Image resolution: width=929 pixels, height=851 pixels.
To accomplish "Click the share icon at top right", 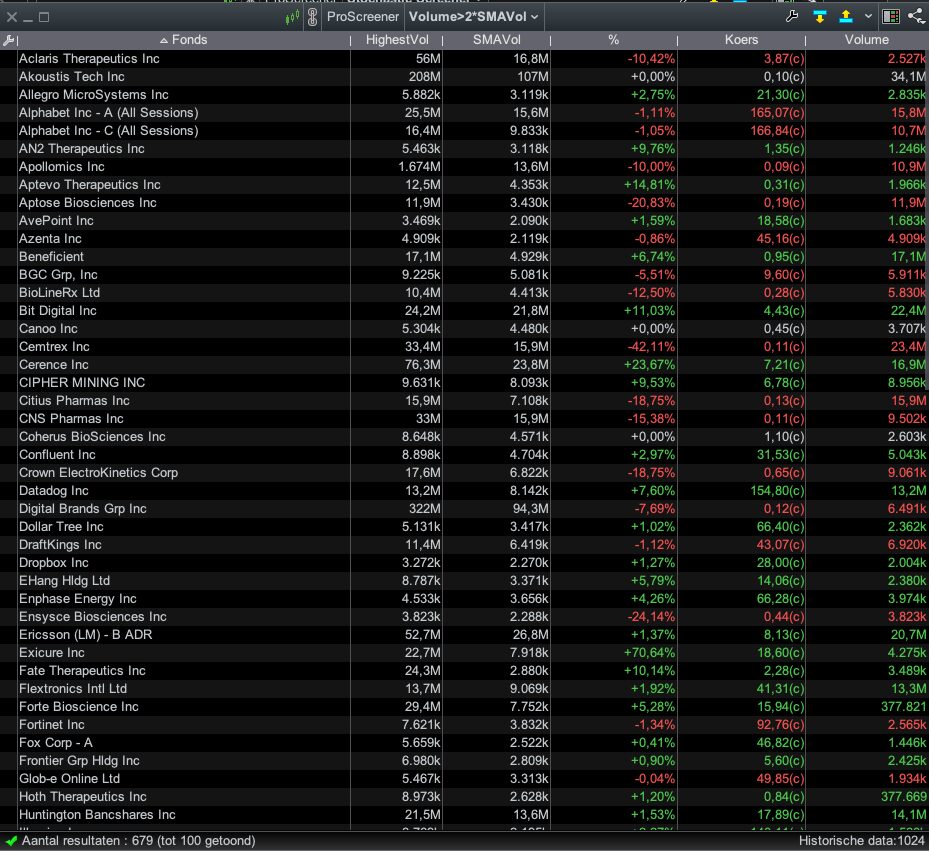I will (x=917, y=16).
